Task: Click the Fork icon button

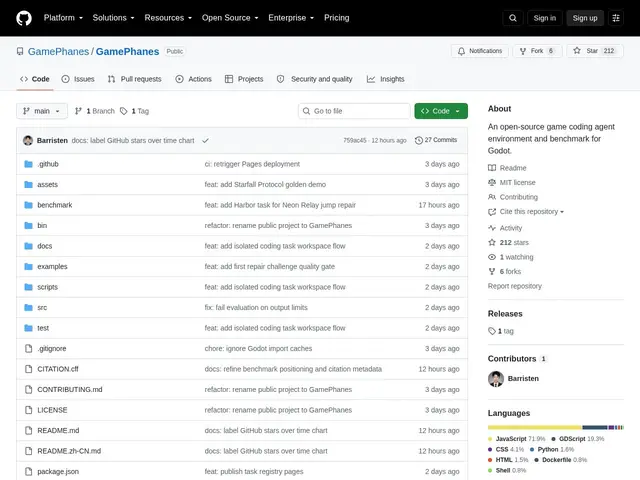Action: click(x=523, y=51)
